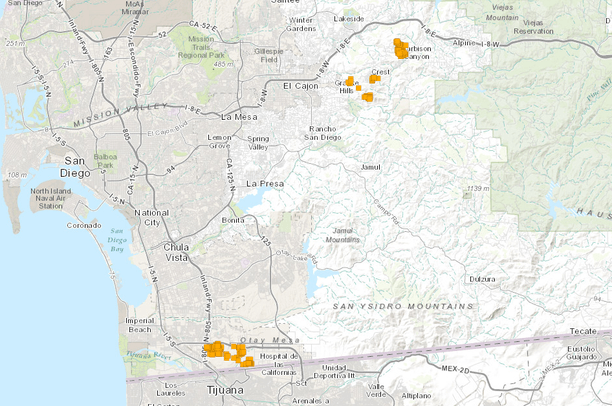612x406 pixels.
Task: Select the Unidad Deportiva label
Action: click(x=334, y=372)
